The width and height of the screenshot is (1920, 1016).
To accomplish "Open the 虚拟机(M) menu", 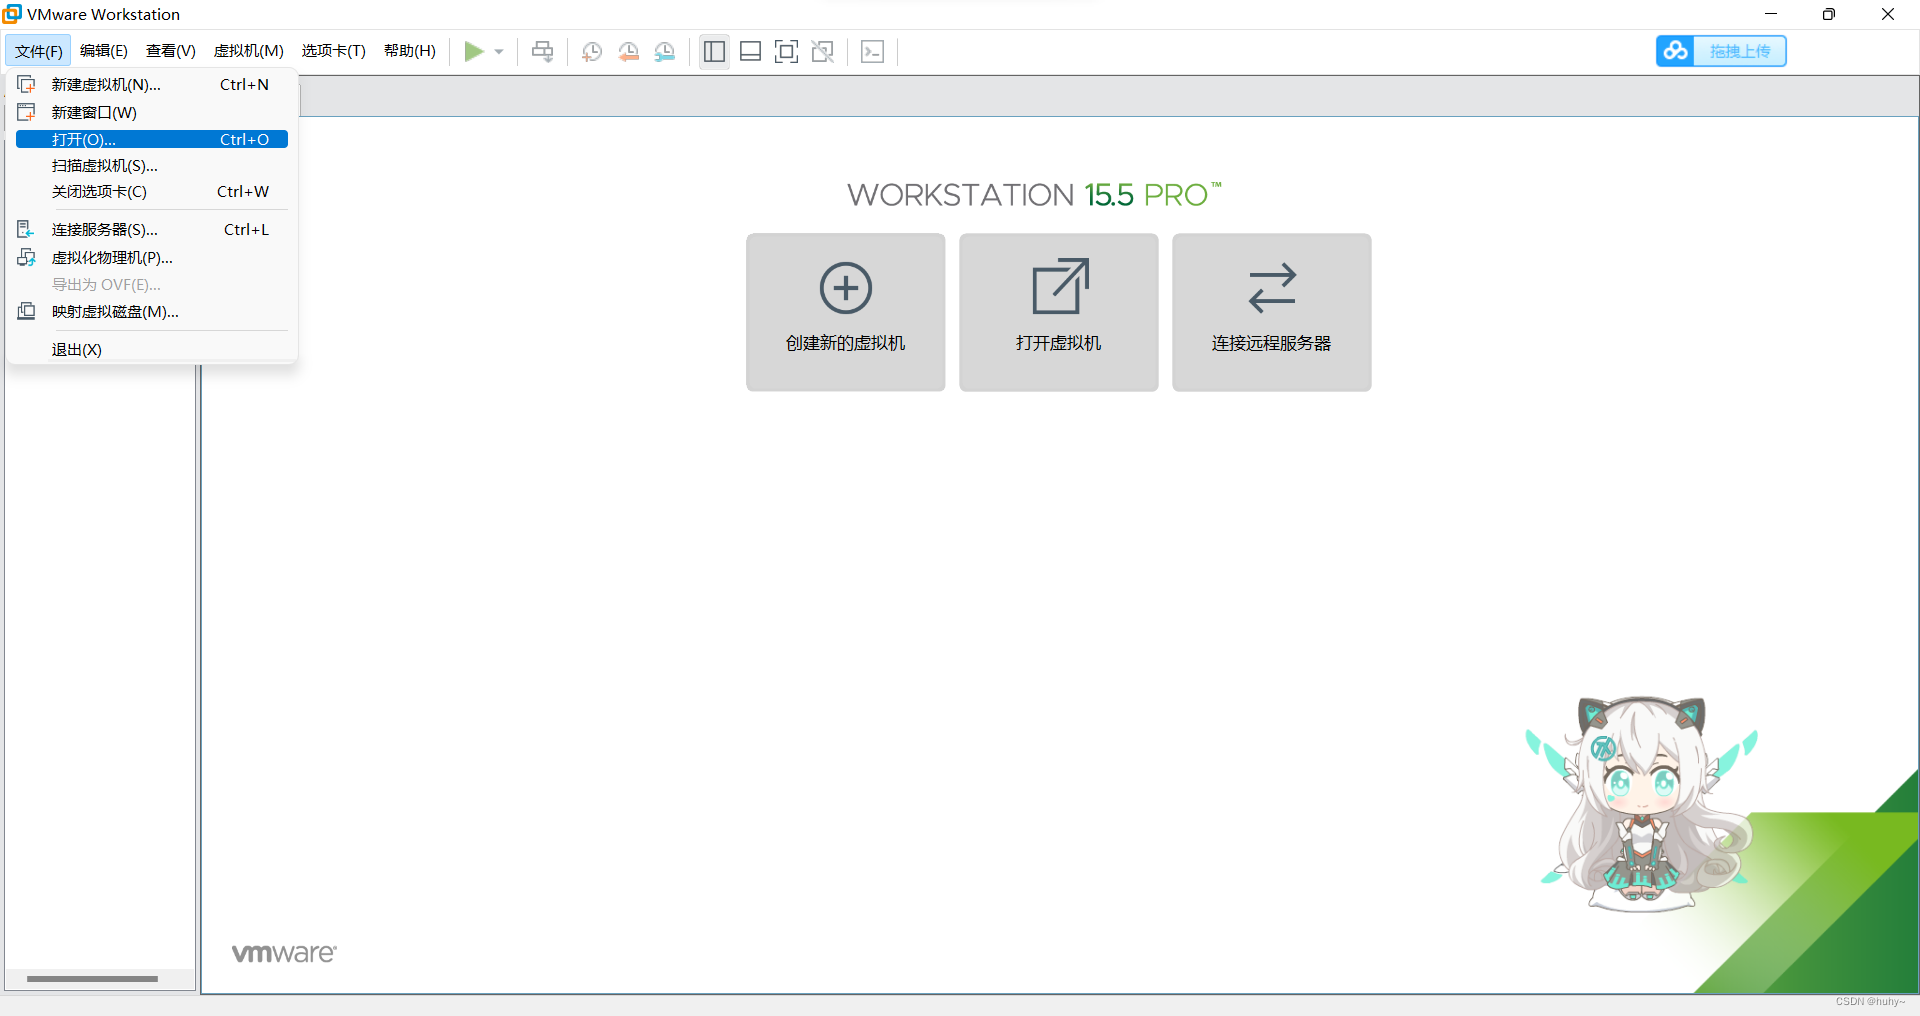I will coord(249,51).
